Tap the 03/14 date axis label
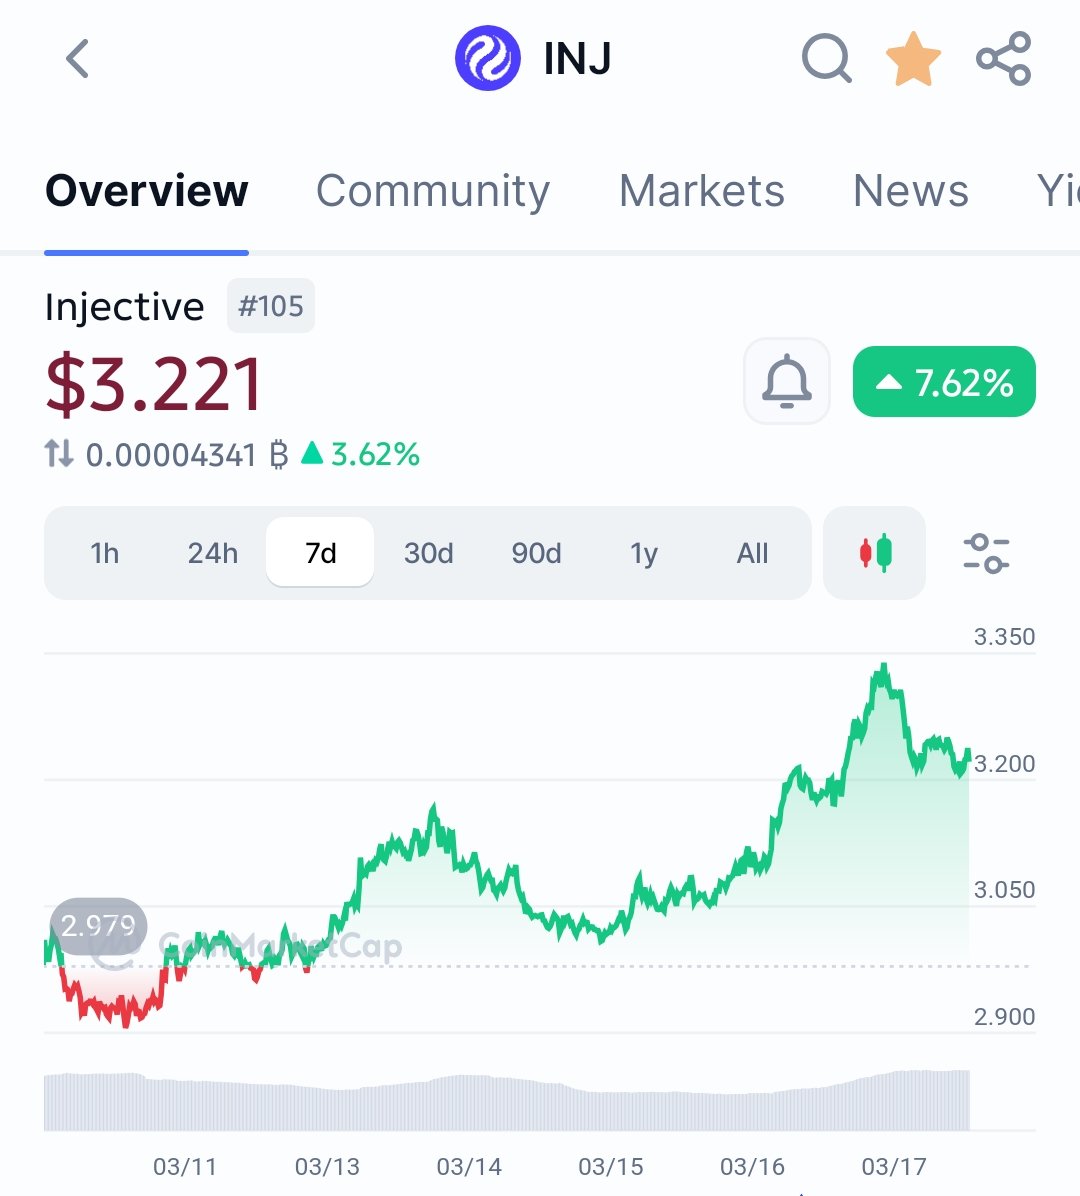The width and height of the screenshot is (1080, 1196). point(469,1166)
